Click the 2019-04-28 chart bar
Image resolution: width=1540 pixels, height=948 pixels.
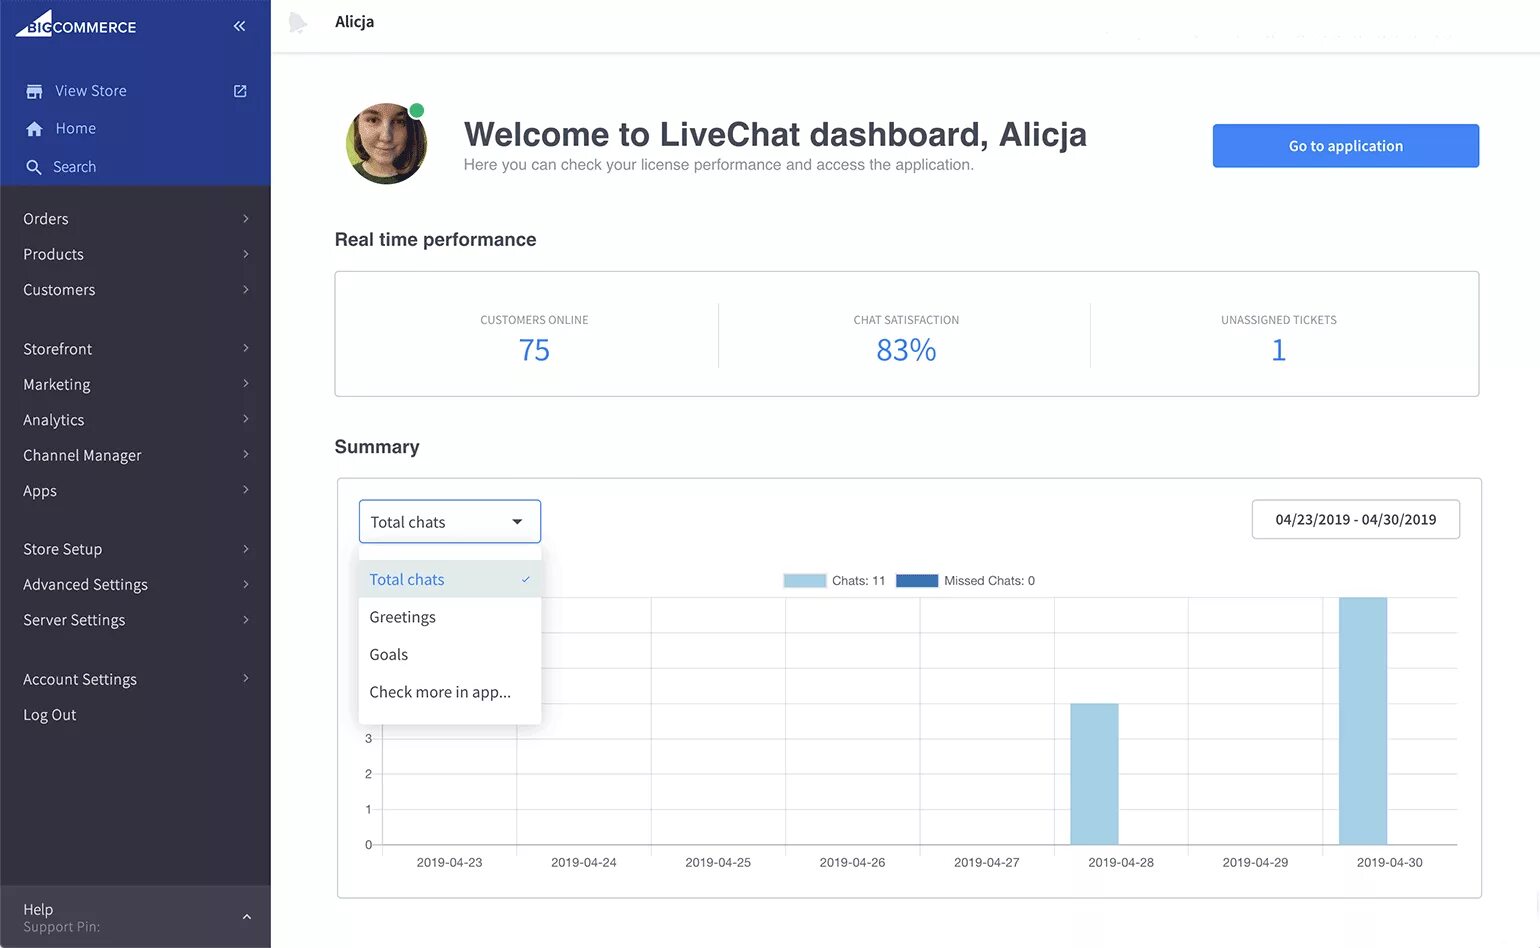[x=1094, y=774]
